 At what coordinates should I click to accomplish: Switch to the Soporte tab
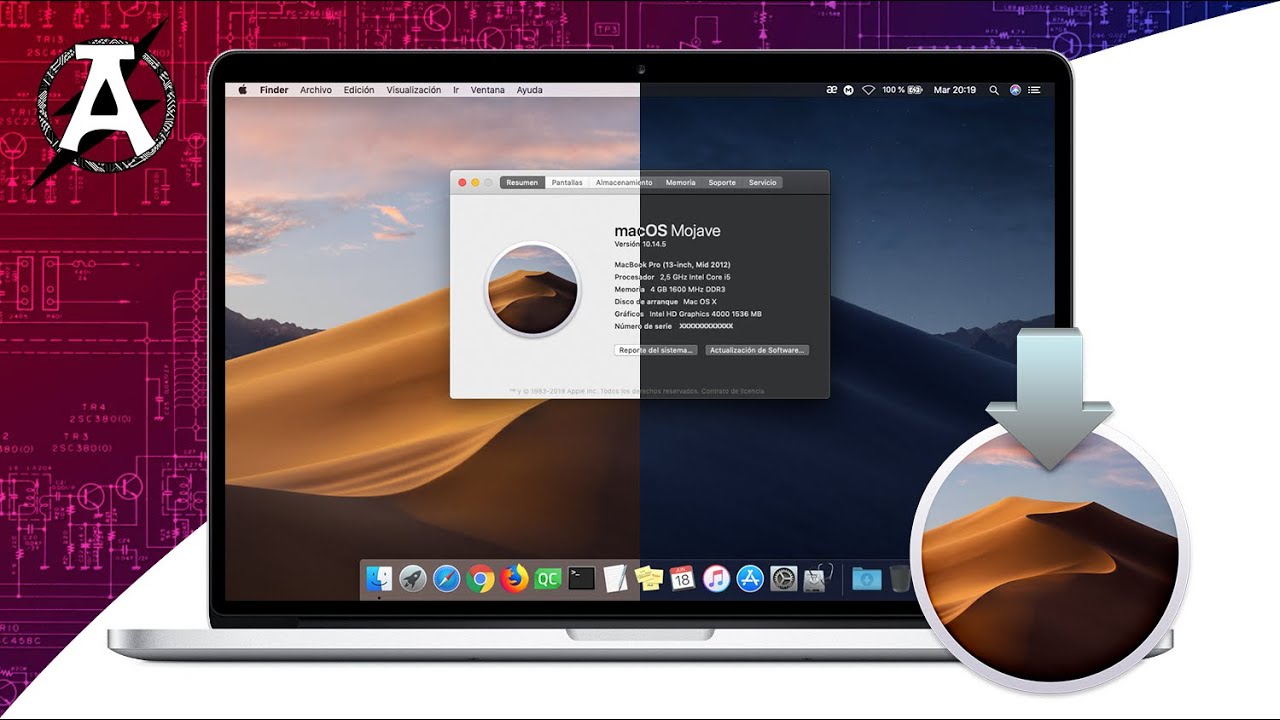click(x=722, y=183)
